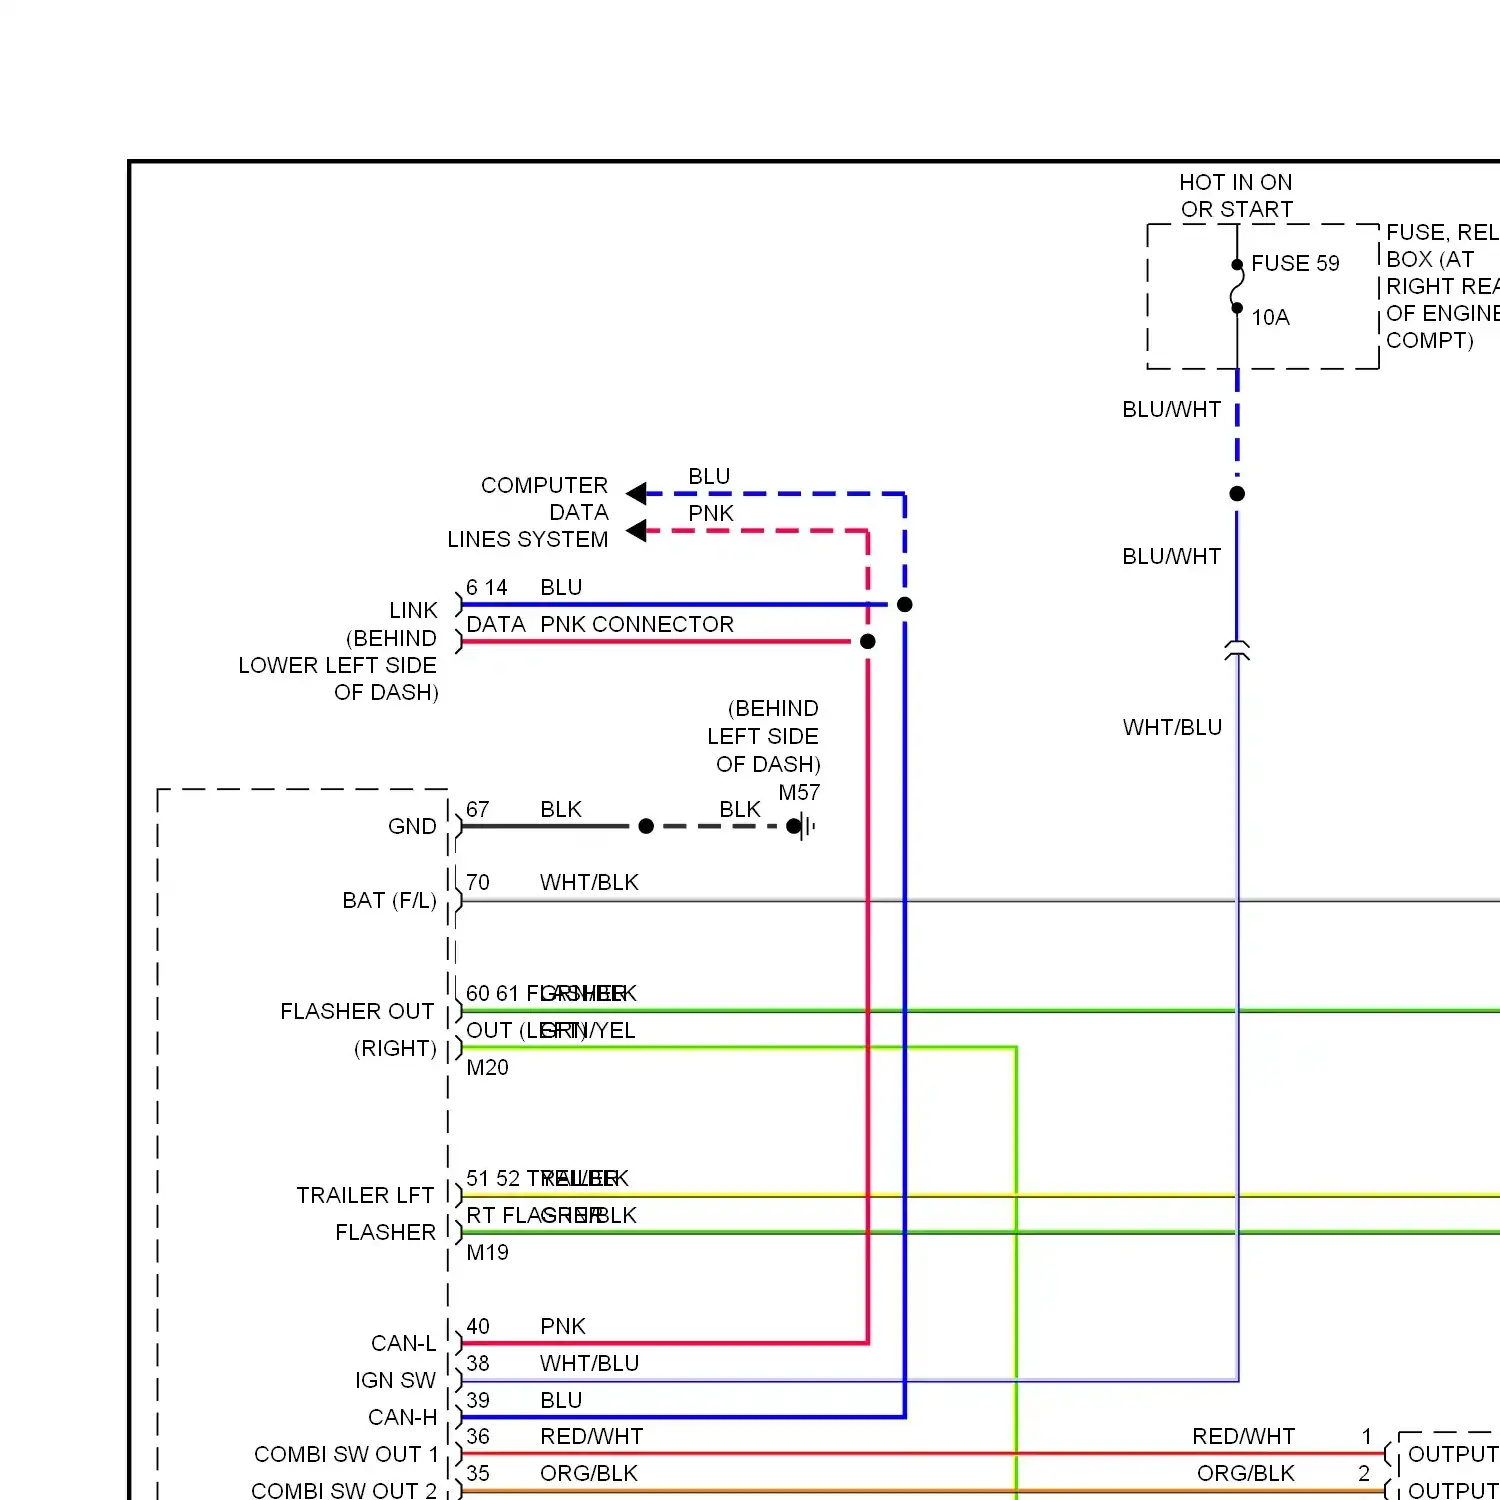Screen dimensions: 1500x1500
Task: Click the splice dot on the BLK ground wire
Action: [646, 826]
